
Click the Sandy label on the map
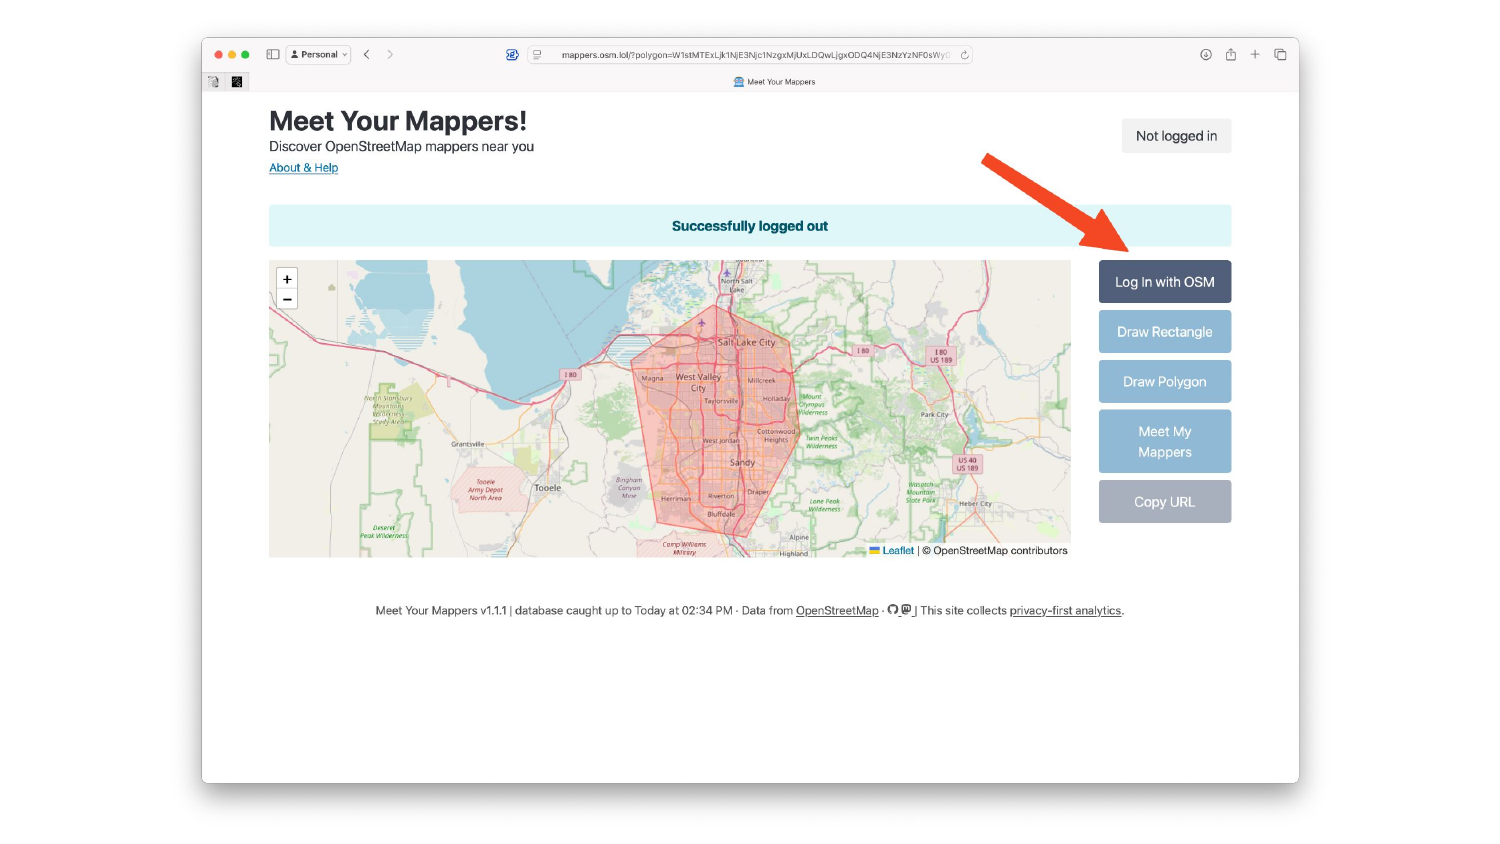(x=742, y=463)
